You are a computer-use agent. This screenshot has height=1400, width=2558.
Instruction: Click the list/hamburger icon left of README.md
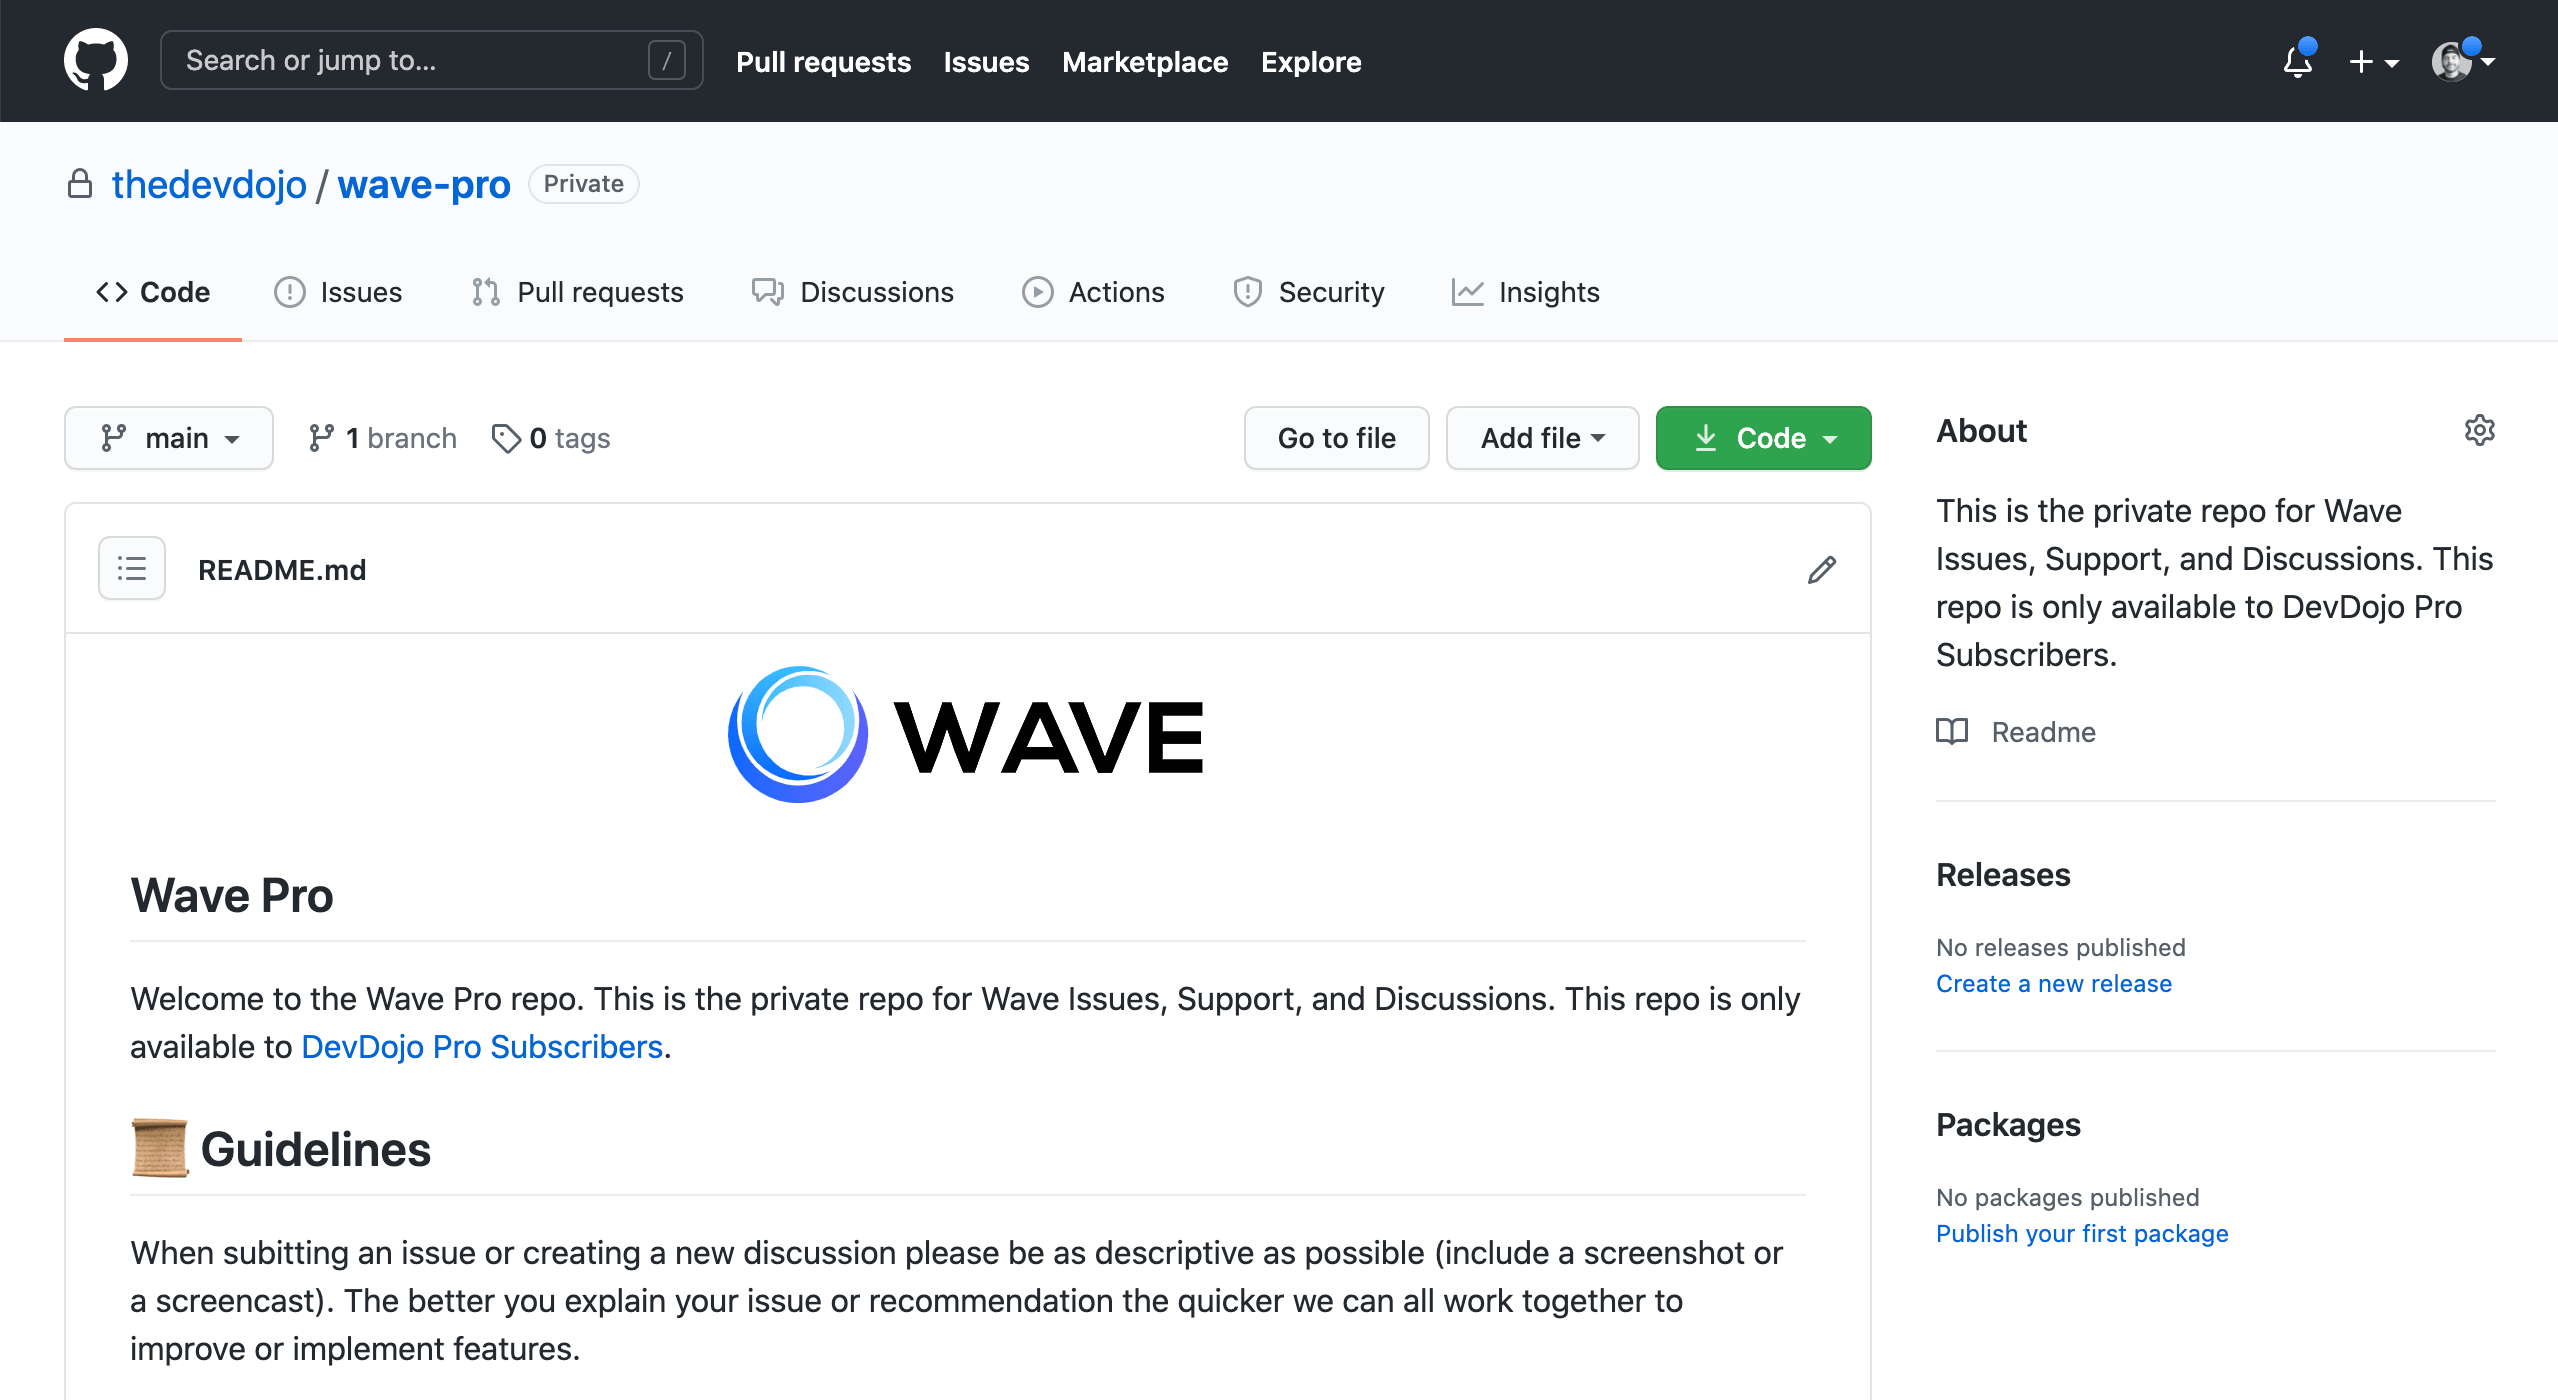pyautogui.click(x=131, y=569)
